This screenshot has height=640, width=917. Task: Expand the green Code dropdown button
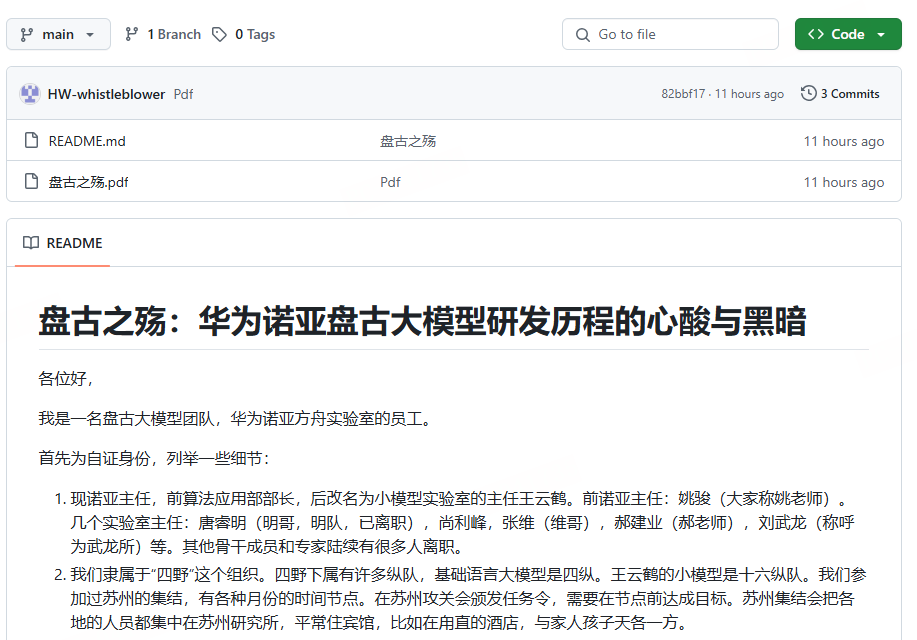tap(848, 34)
